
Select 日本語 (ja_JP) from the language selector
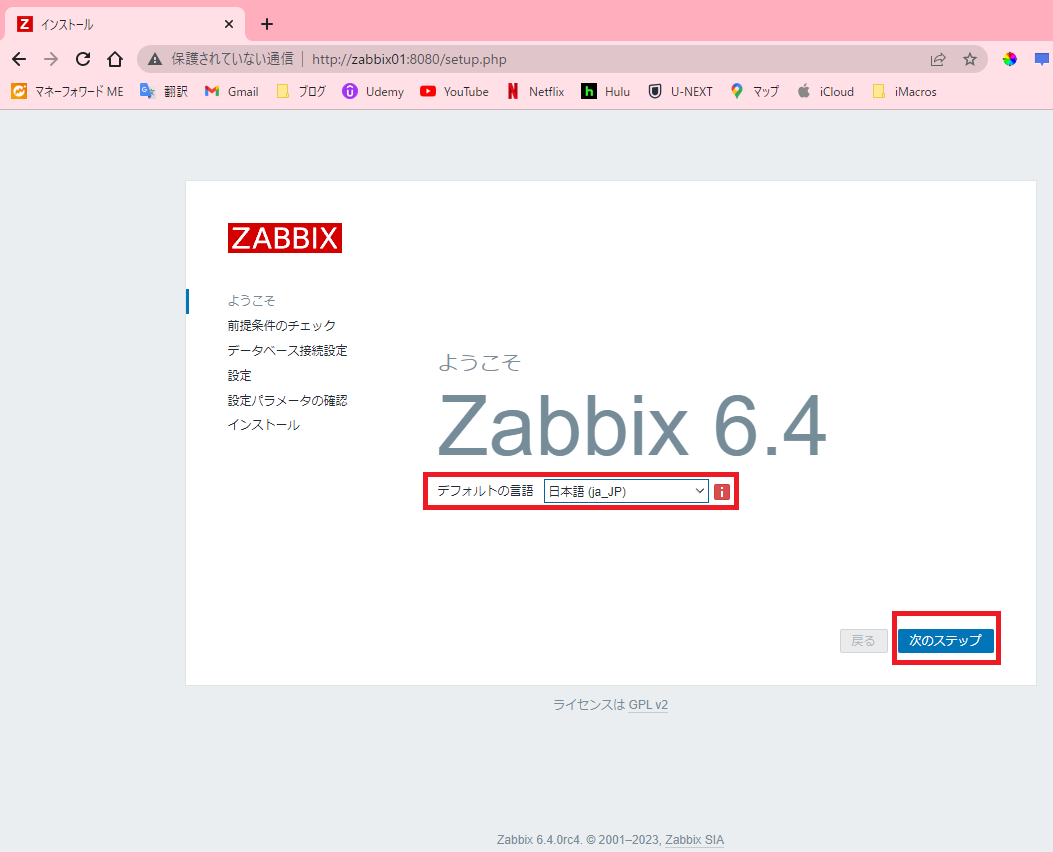point(625,490)
